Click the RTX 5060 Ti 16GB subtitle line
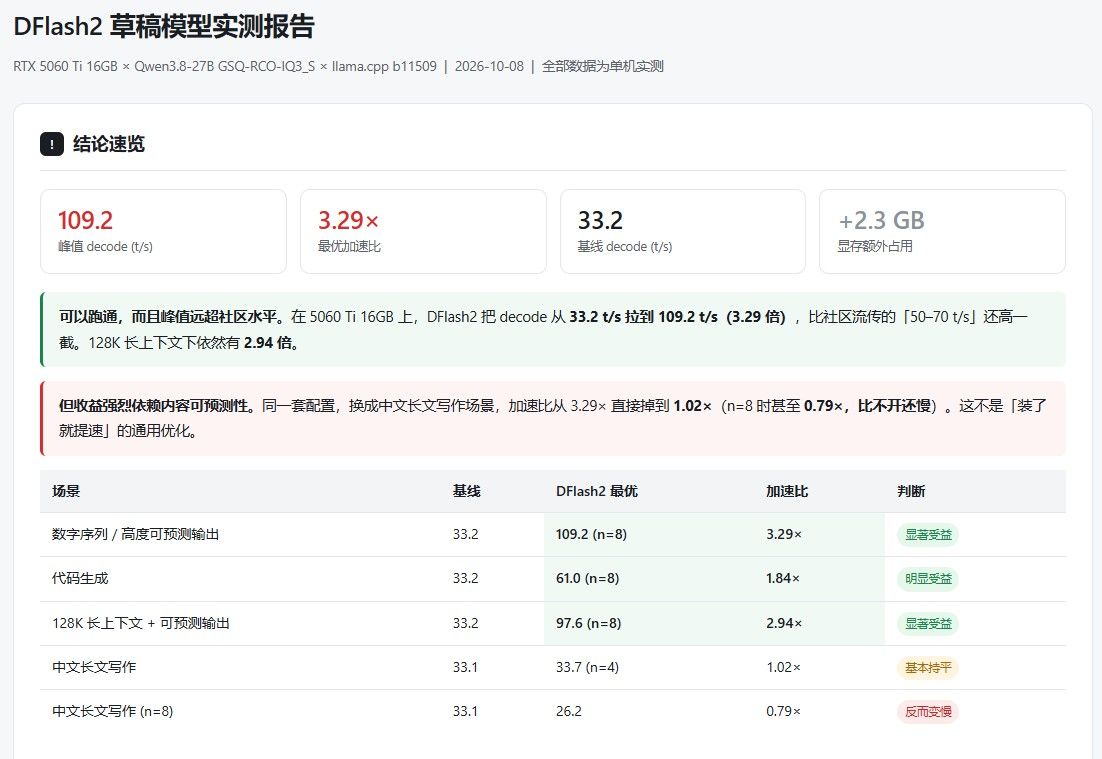Viewport: 1102px width, 759px height. point(339,66)
